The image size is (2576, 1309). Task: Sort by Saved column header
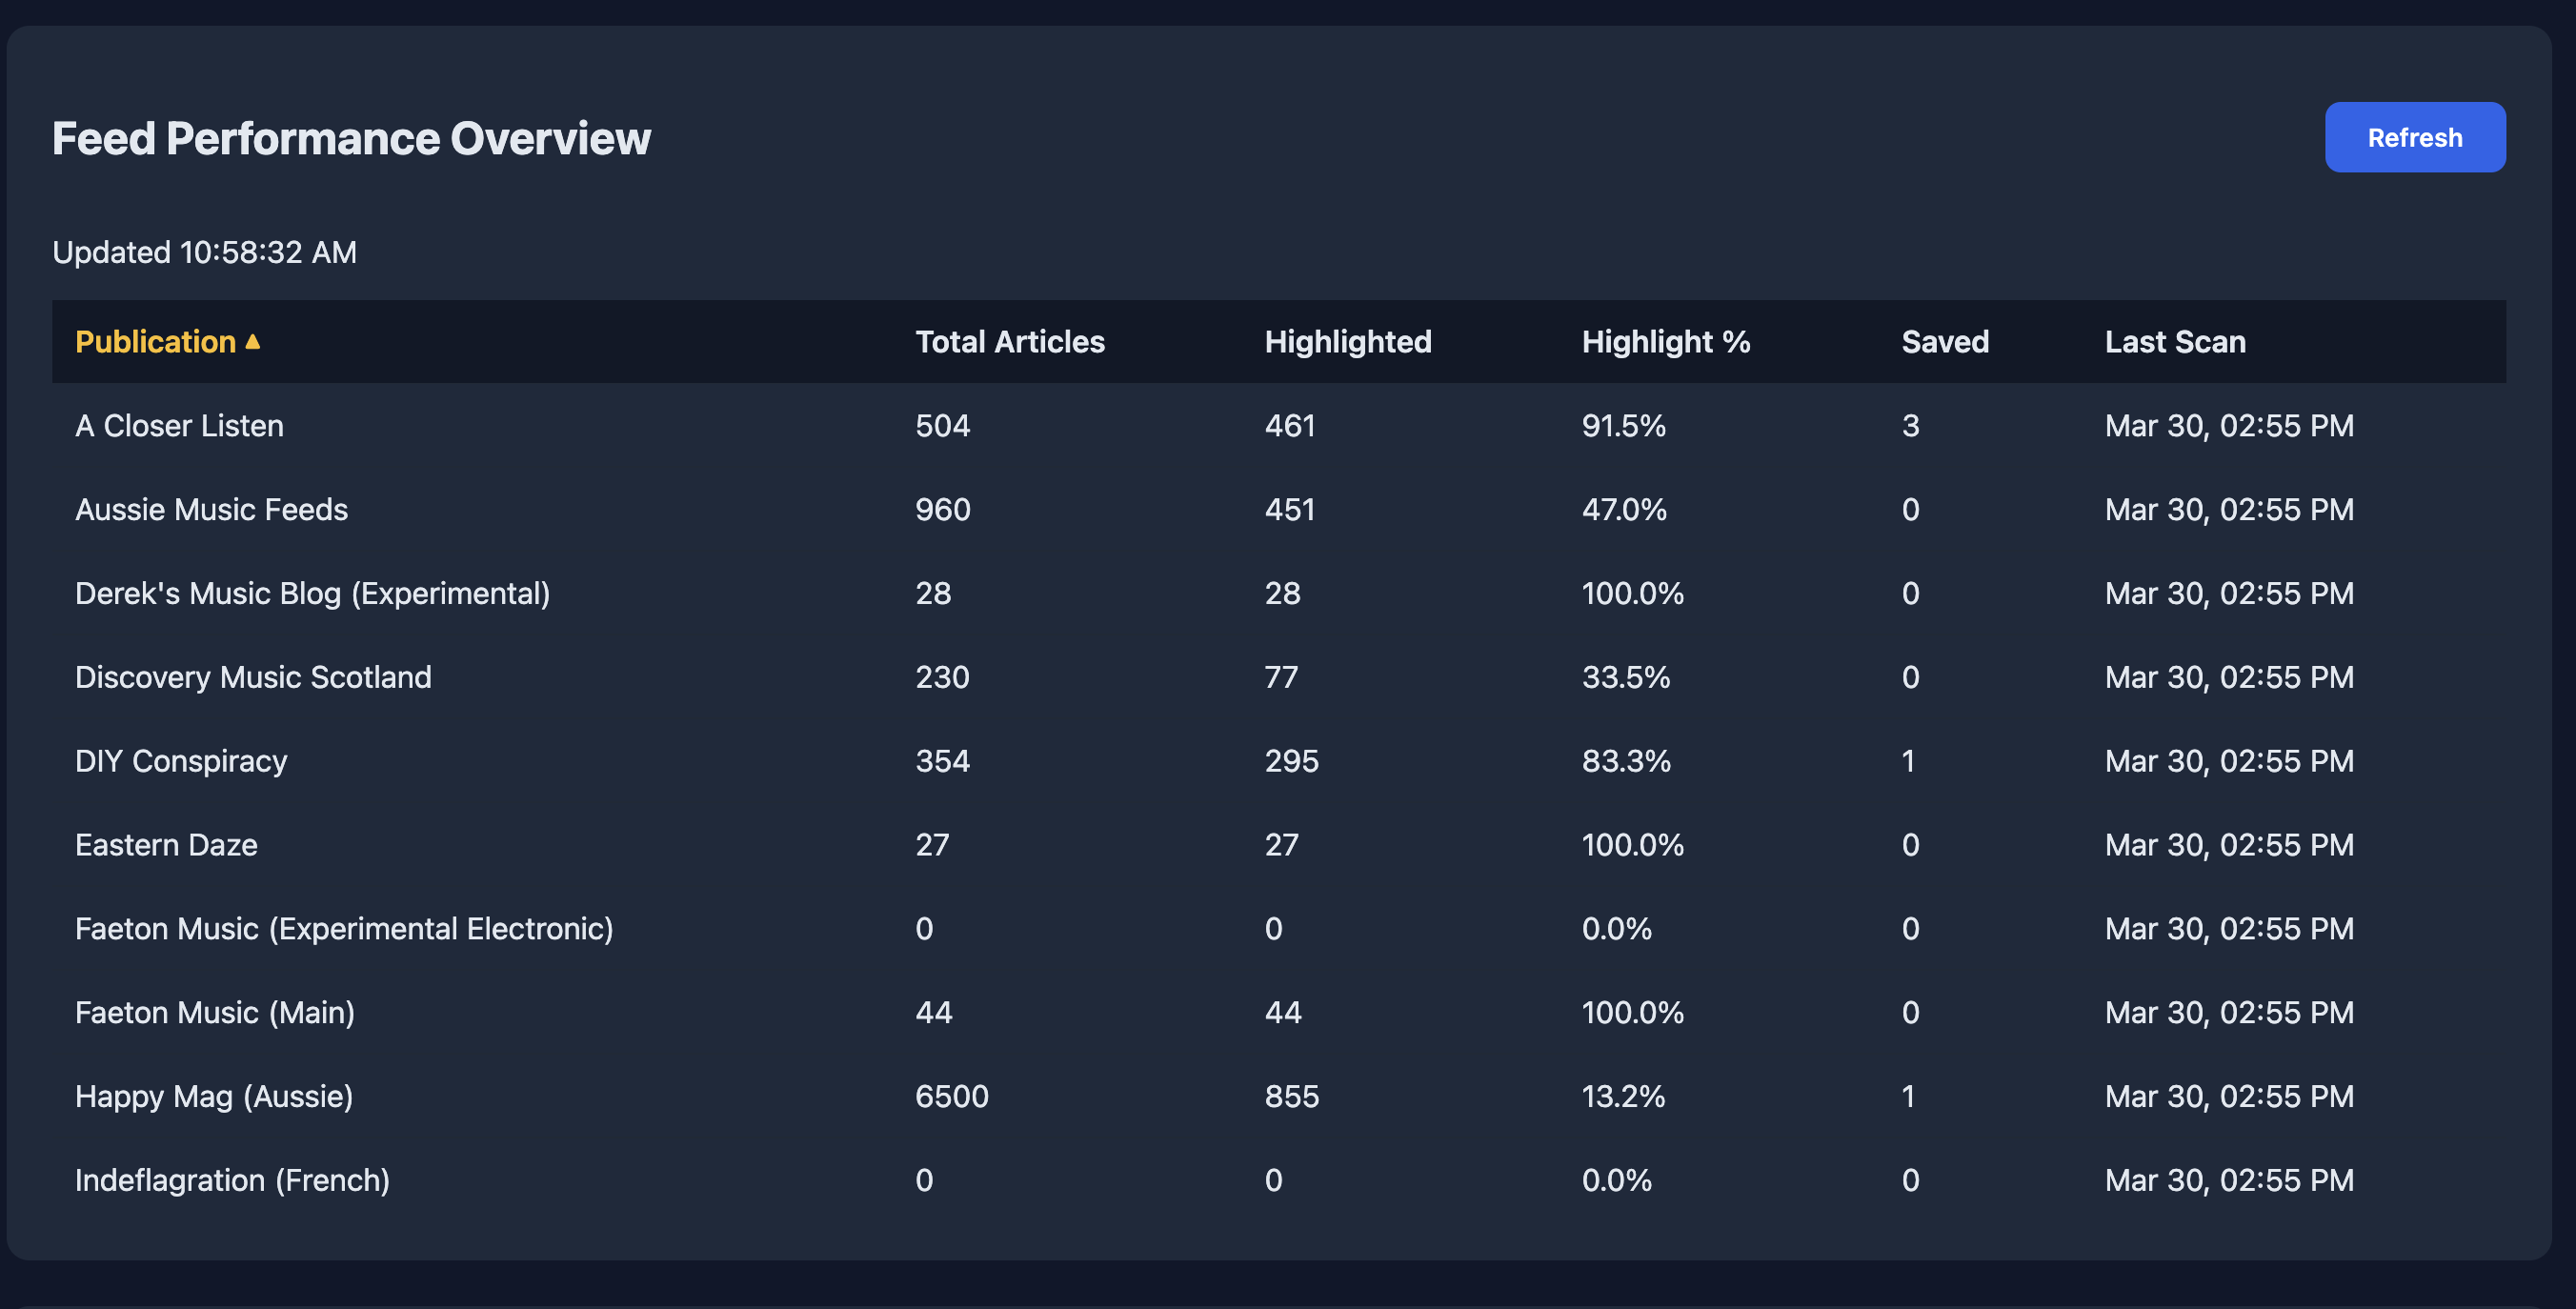point(1944,342)
